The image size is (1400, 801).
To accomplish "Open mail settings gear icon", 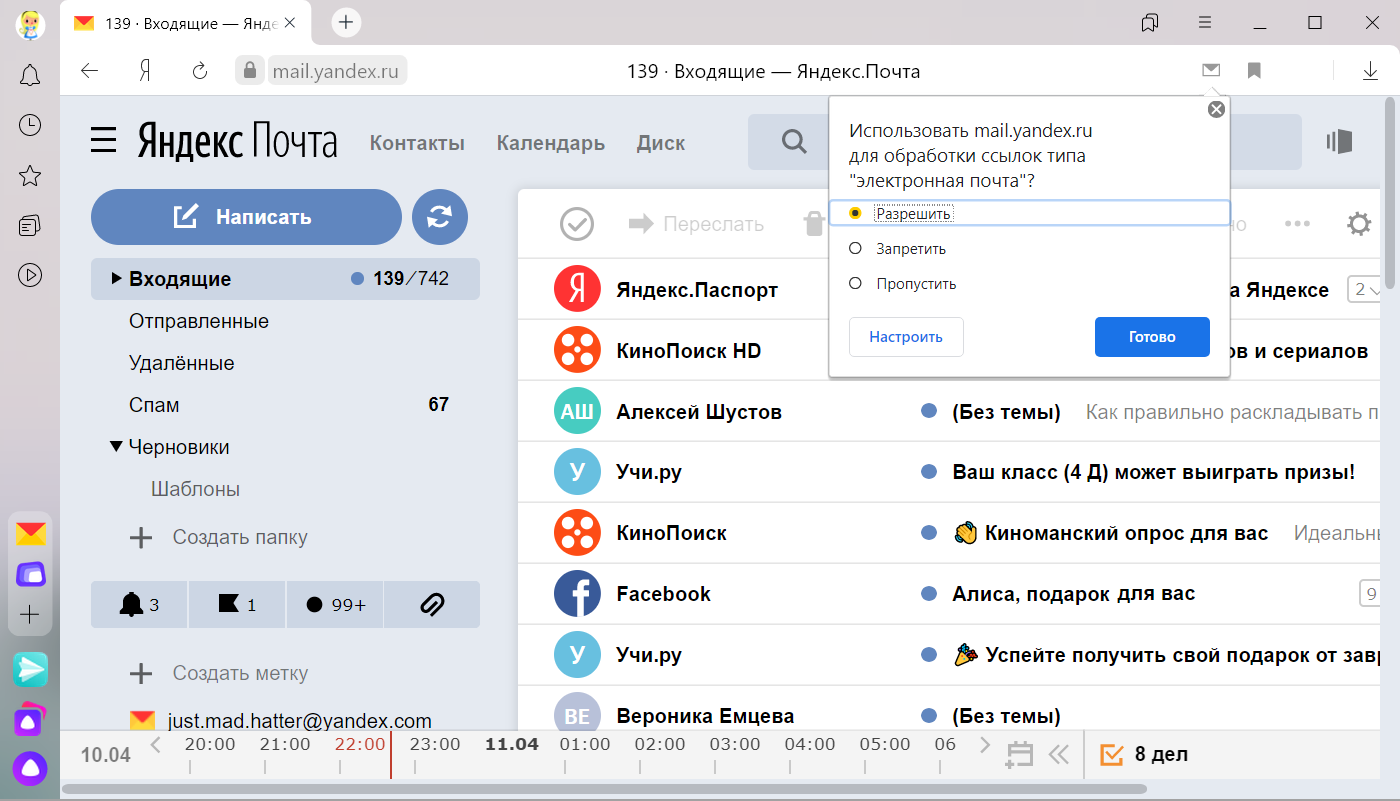I will [1359, 224].
